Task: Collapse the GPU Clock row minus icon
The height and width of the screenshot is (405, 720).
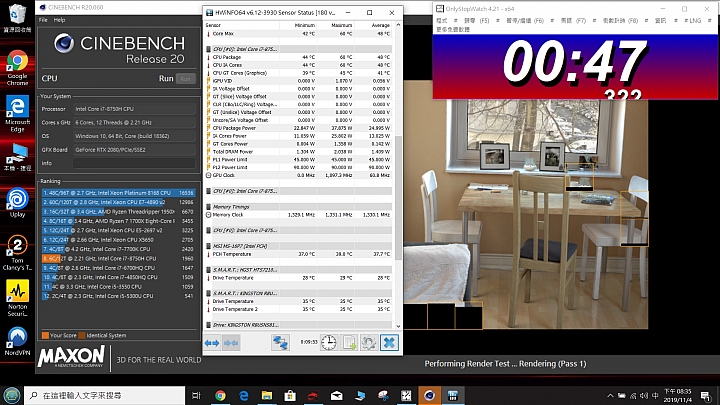Action: pos(208,175)
